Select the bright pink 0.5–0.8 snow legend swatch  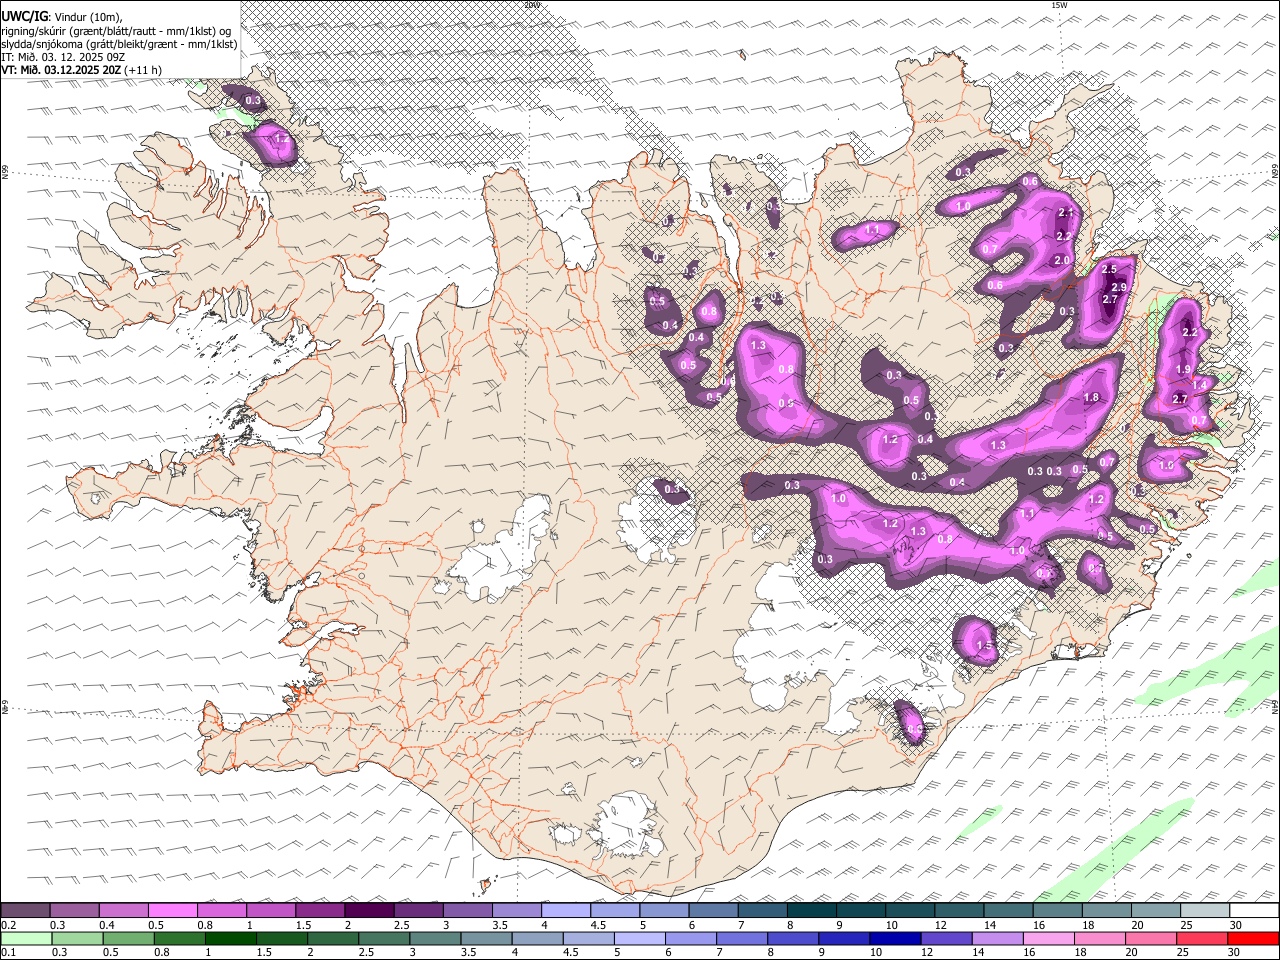pos(173,910)
